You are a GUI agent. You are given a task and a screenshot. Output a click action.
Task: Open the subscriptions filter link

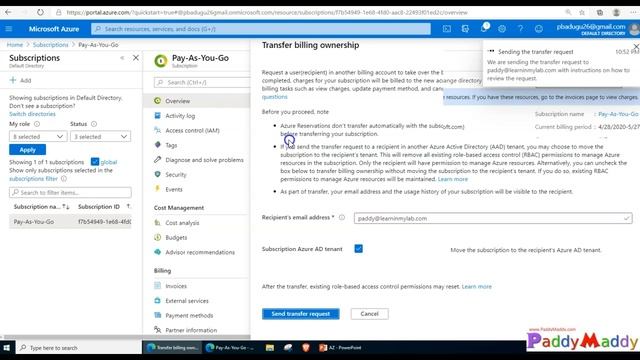pyautogui.click(x=33, y=179)
